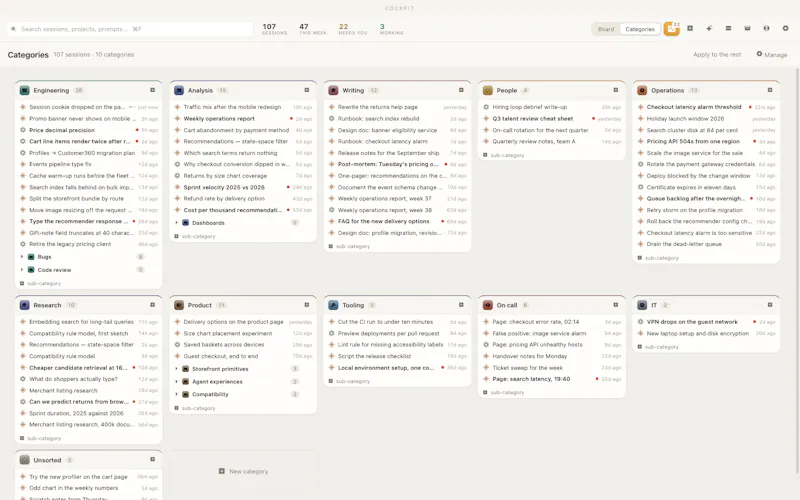Click the round icon left of settings gear
The height and width of the screenshot is (500, 800).
pos(766,29)
